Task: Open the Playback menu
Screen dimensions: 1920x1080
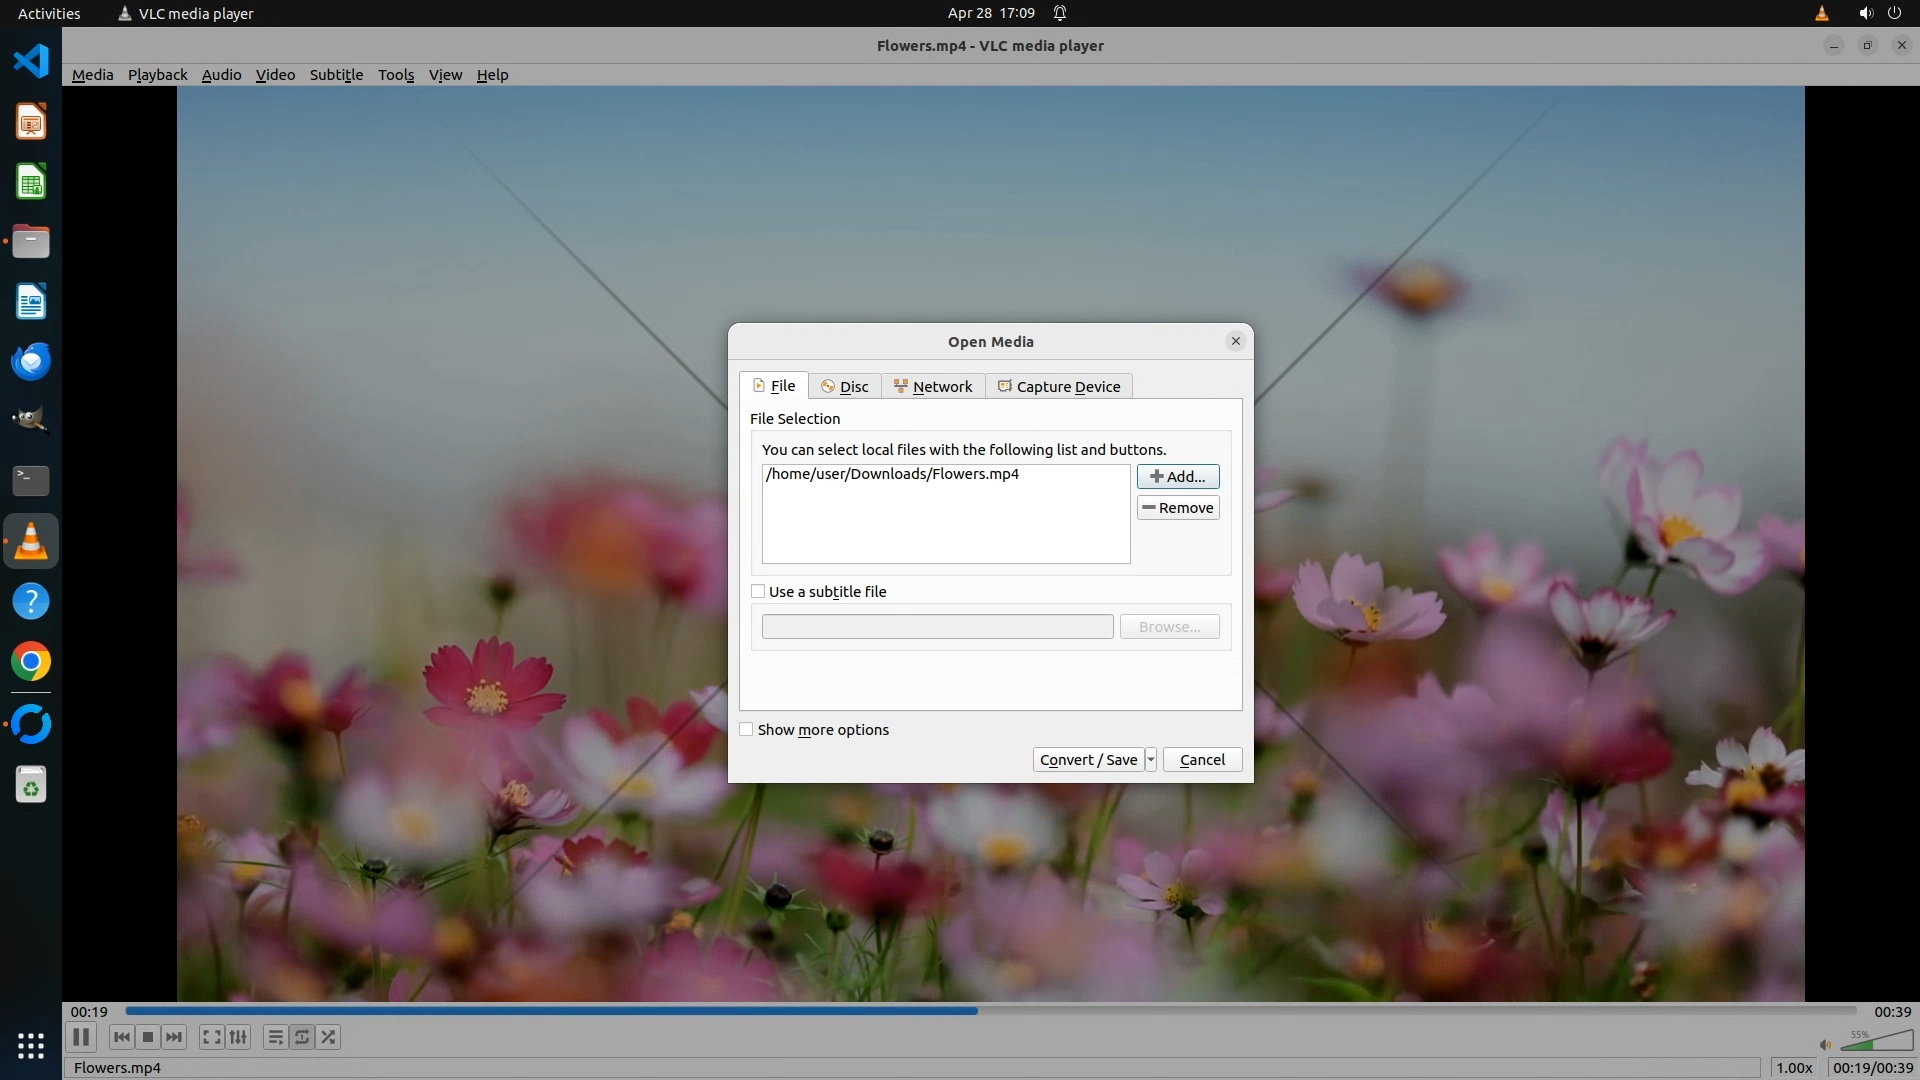Action: pos(157,75)
